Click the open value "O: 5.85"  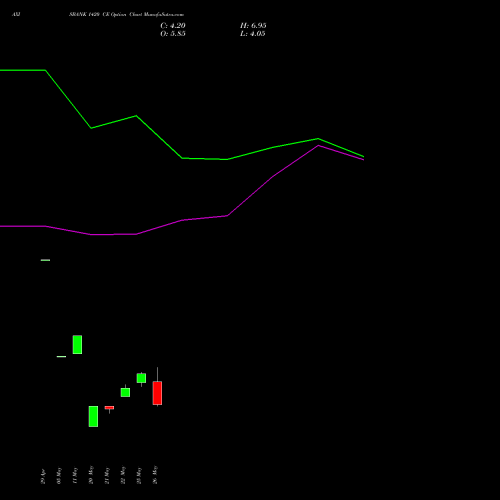(173, 34)
